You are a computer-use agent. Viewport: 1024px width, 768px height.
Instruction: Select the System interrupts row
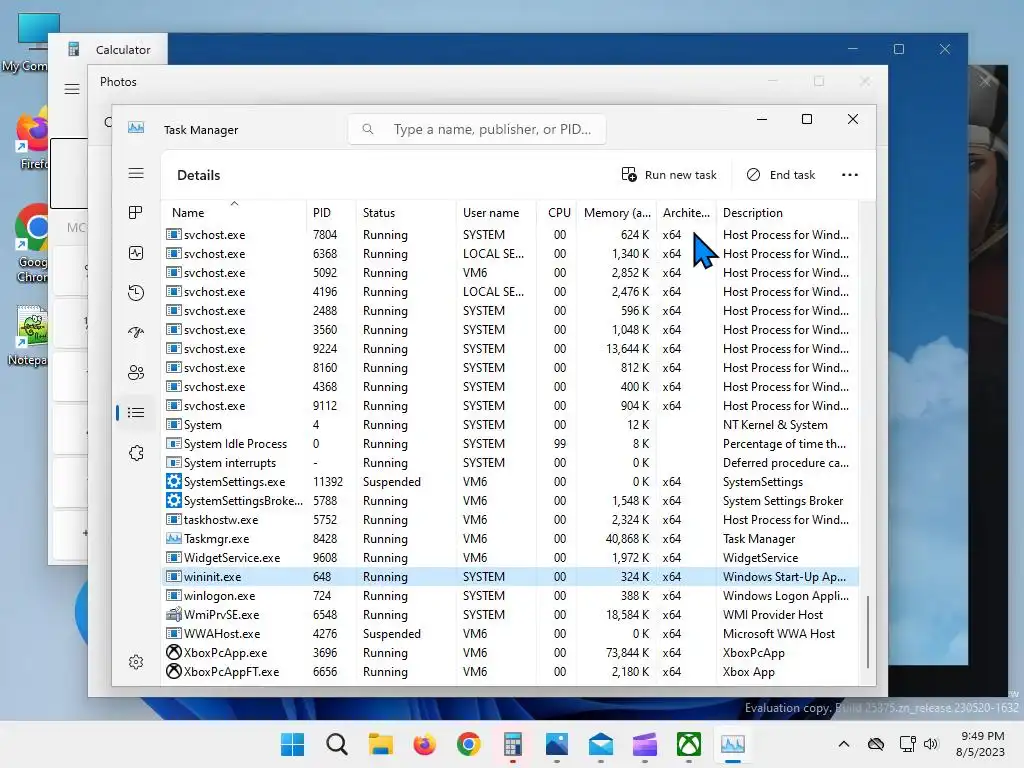510,463
